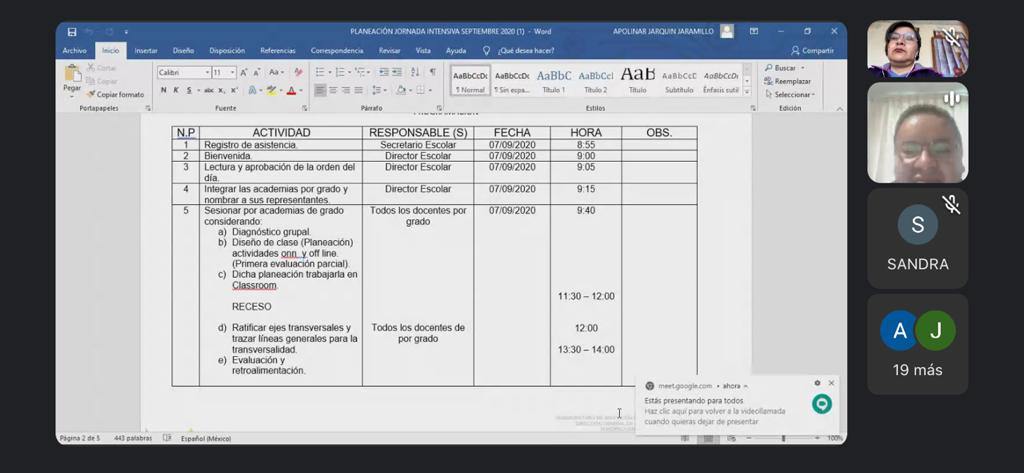Open font size 11 dropdown
This screenshot has height=473, width=1024.
(233, 73)
